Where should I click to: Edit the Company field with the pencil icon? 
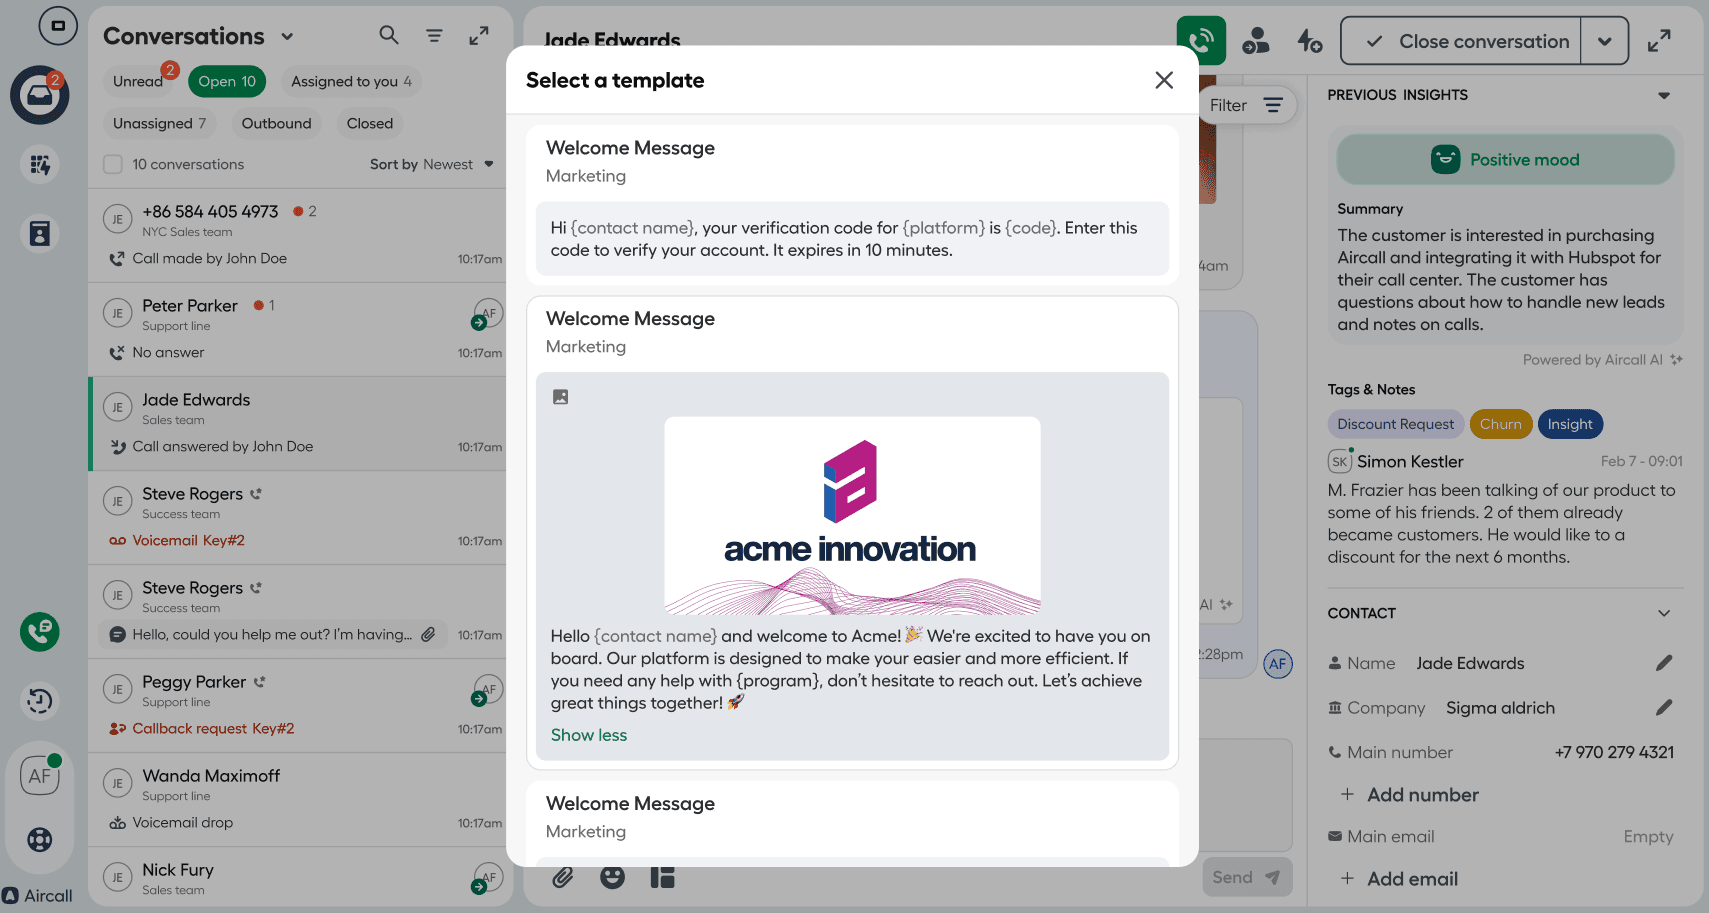coord(1665,707)
